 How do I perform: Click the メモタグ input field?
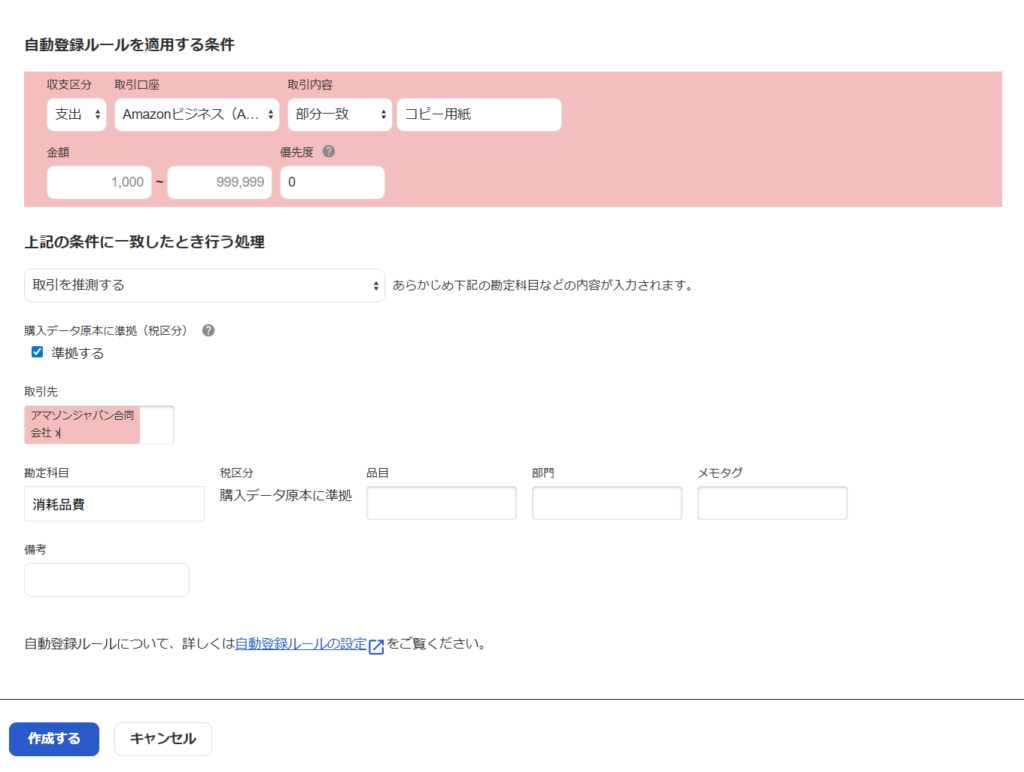[x=773, y=503]
